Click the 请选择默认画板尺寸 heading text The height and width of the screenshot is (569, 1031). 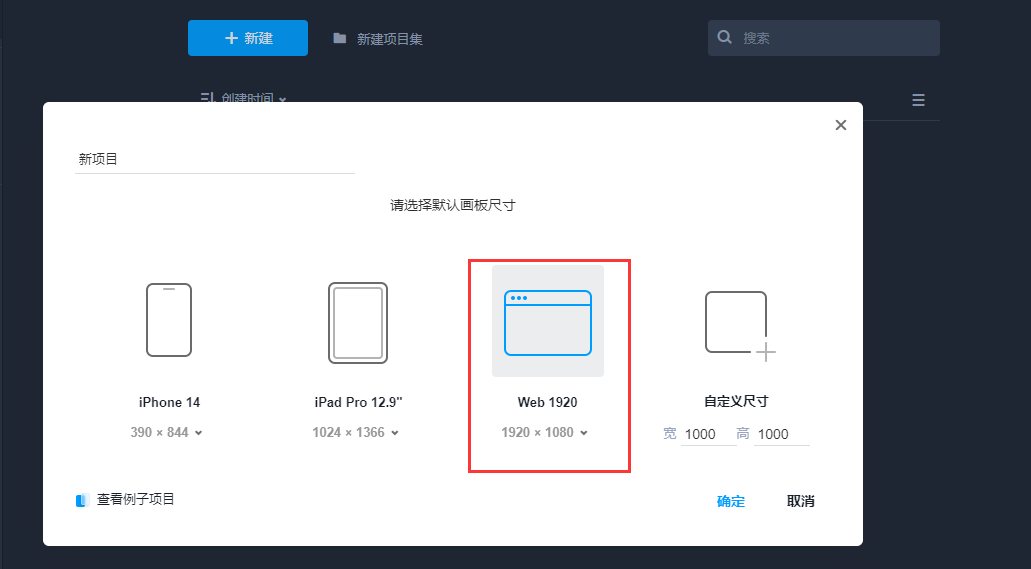pos(453,205)
